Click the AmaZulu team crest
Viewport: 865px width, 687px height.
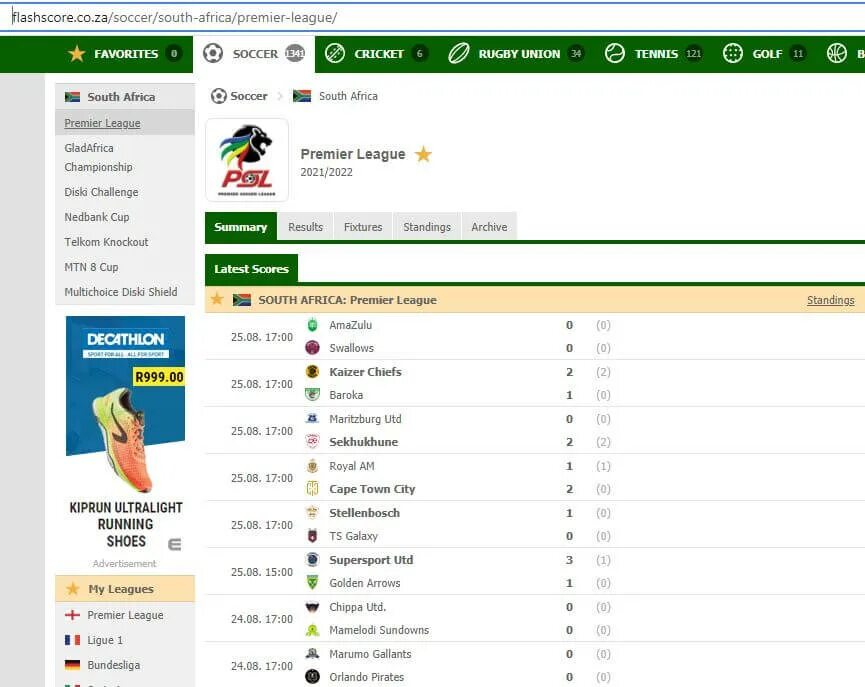[312, 325]
